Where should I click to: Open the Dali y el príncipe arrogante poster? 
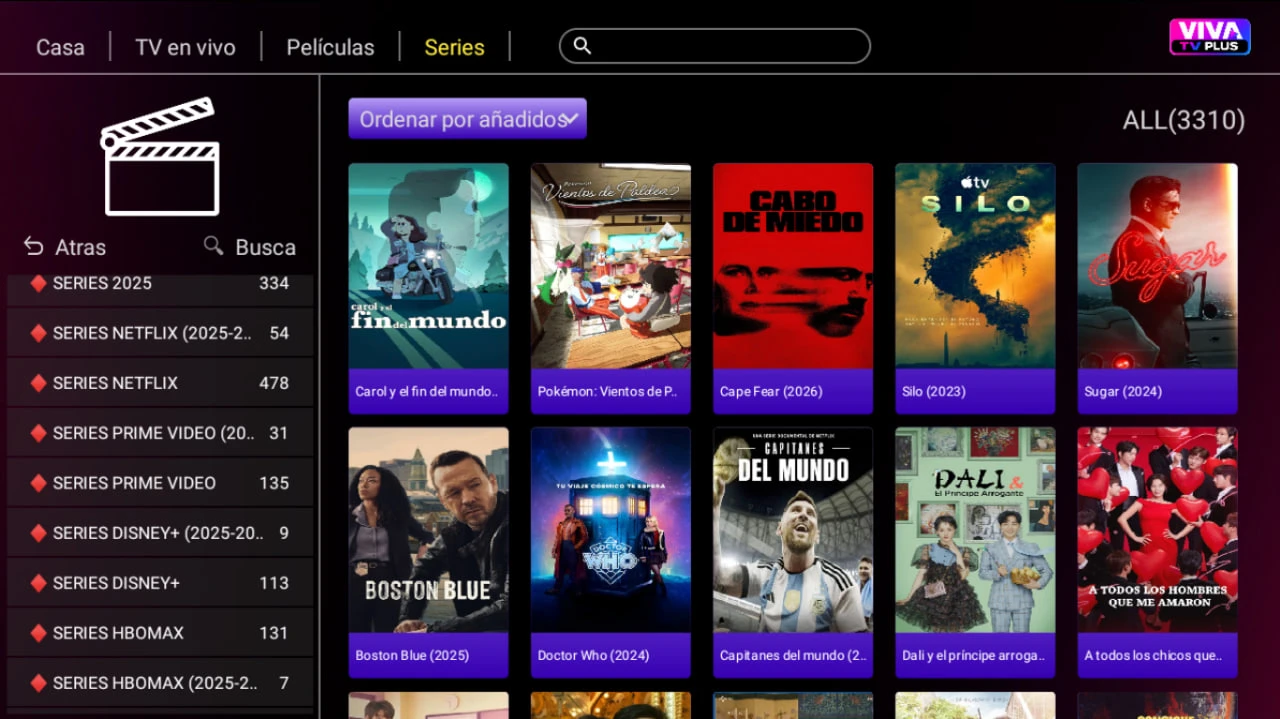pyautogui.click(x=975, y=530)
